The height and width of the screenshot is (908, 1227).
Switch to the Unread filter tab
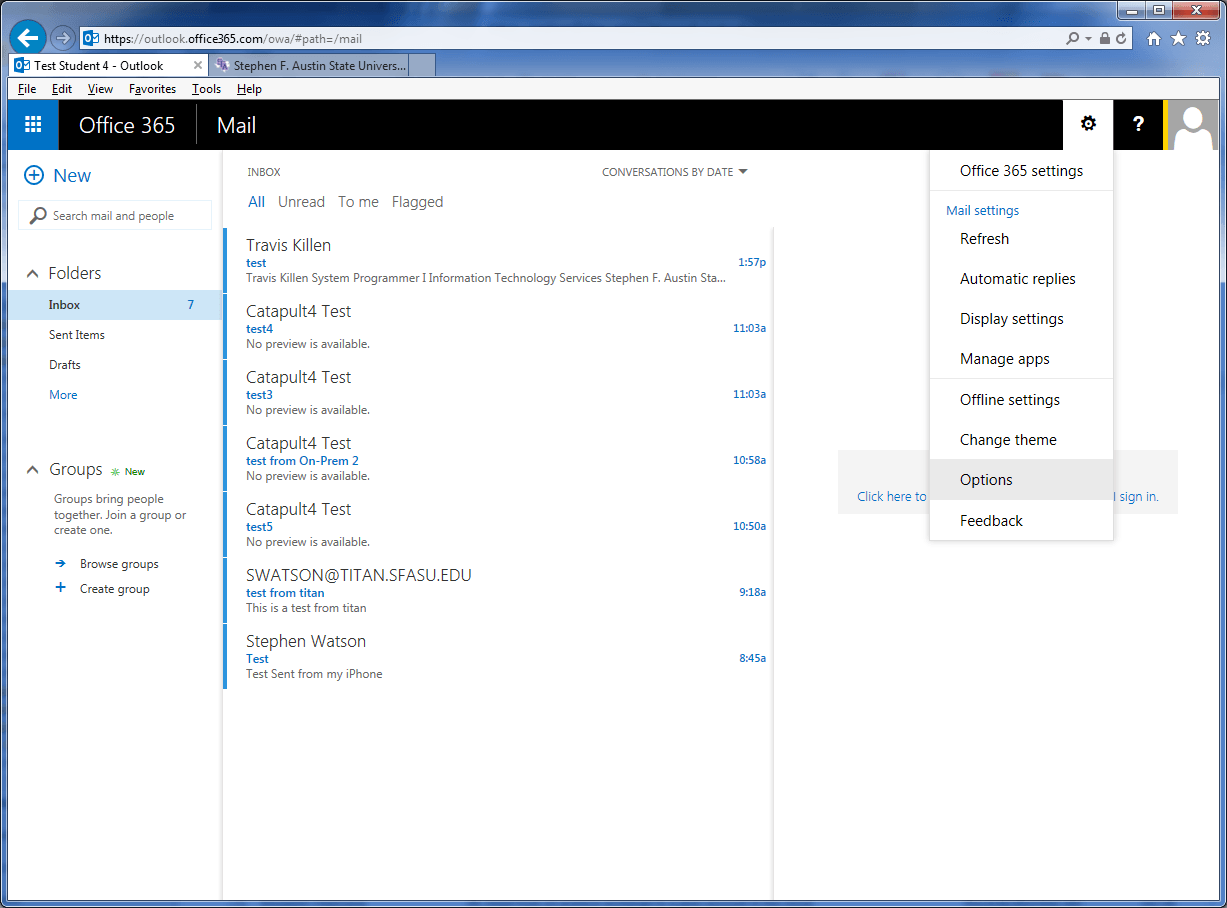point(301,202)
